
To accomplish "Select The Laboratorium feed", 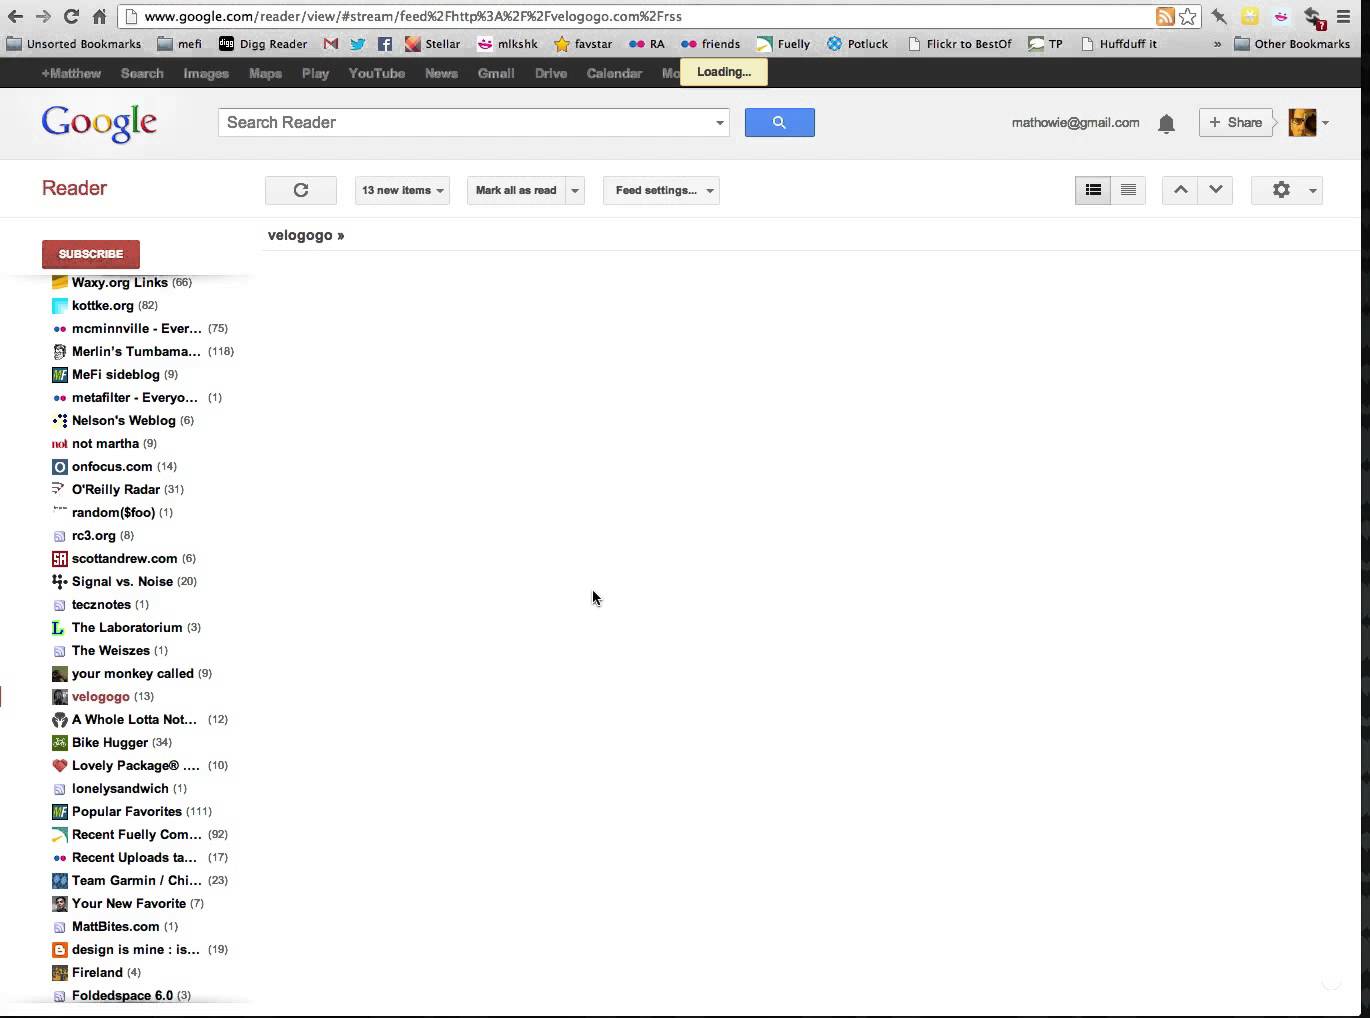I will coord(125,627).
